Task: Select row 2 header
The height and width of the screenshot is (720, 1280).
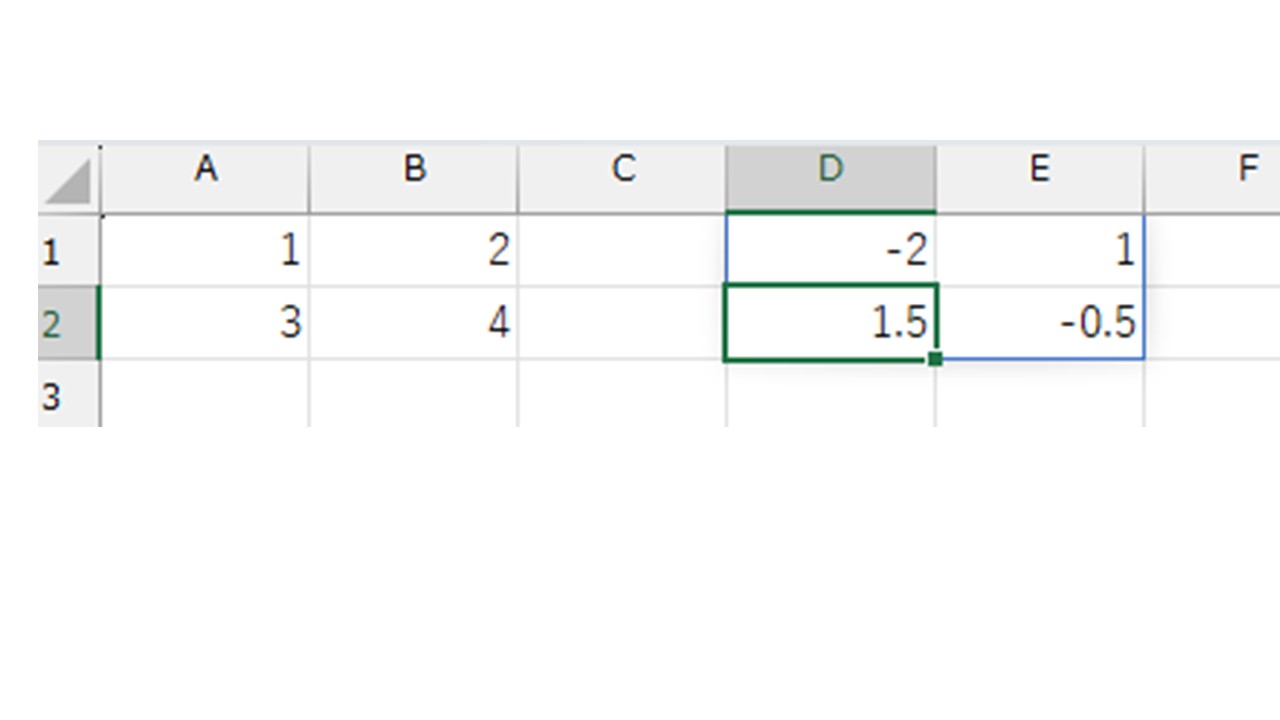Action: click(x=69, y=323)
